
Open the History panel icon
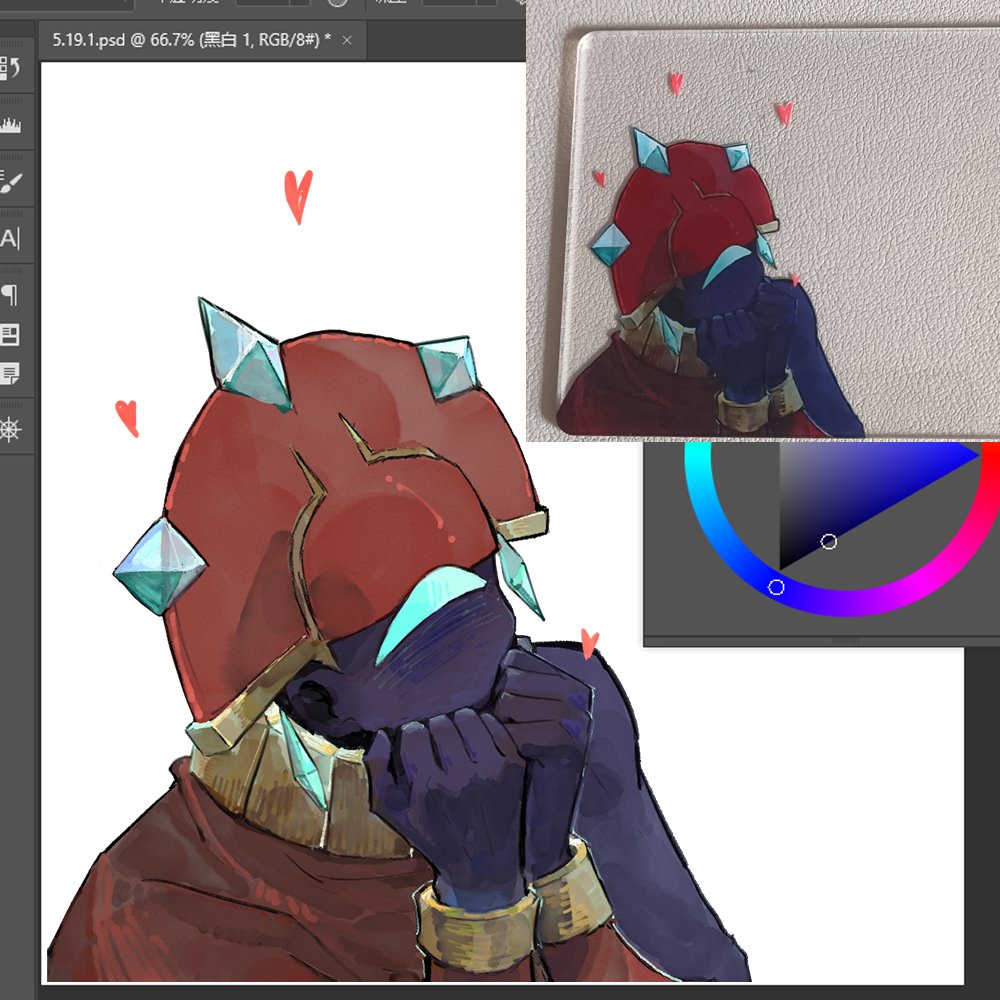(10, 68)
